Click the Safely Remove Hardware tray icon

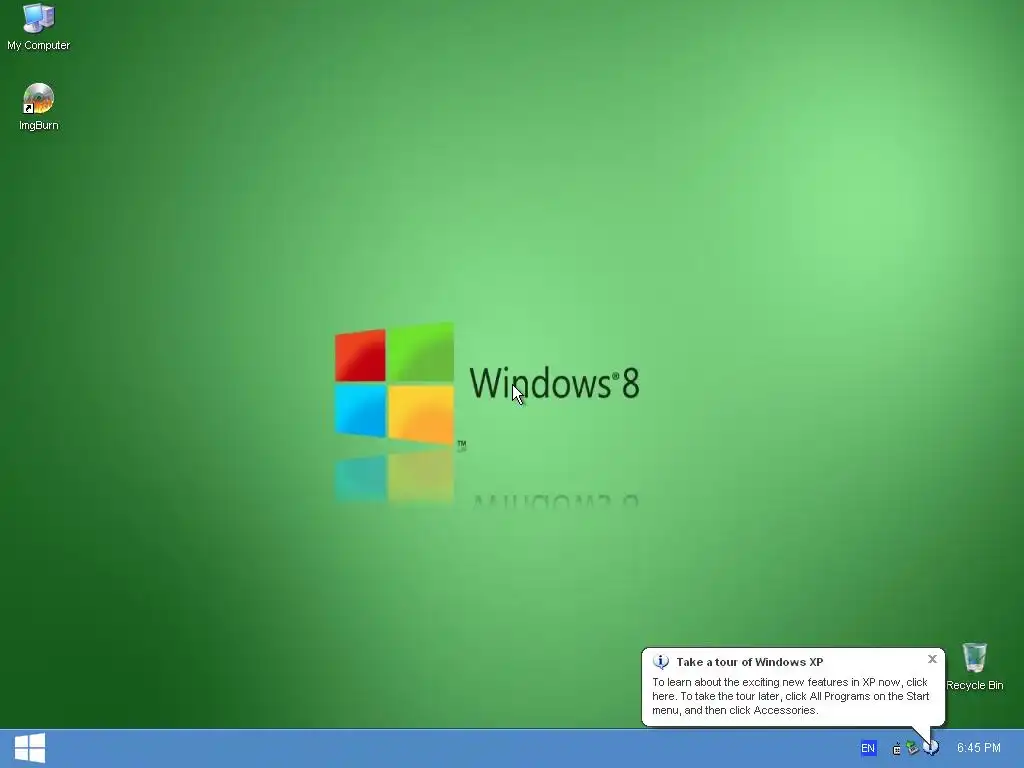tap(913, 748)
